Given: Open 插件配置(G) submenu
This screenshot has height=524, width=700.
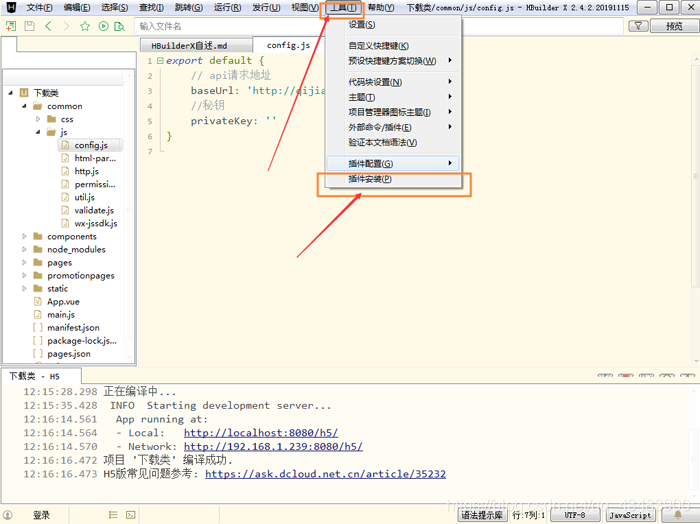Looking at the screenshot, I should 393,164.
